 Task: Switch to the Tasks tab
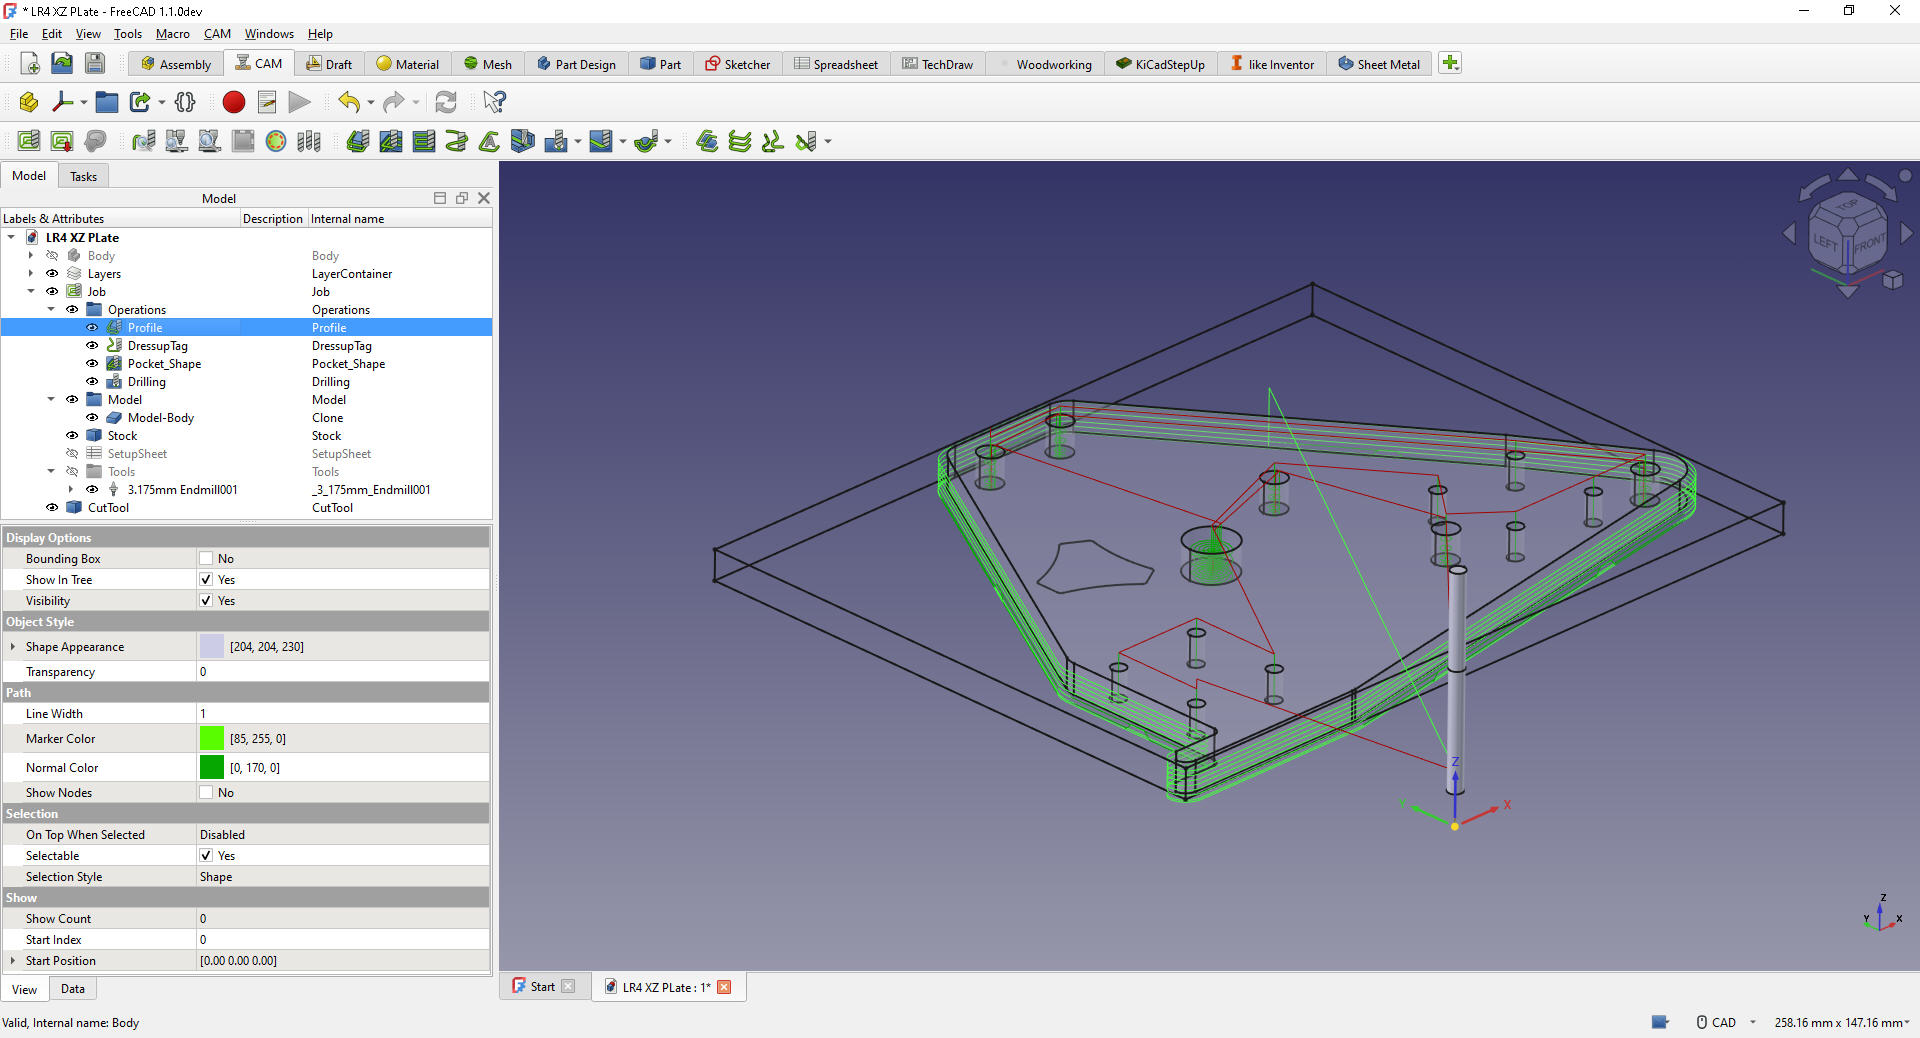(x=83, y=177)
